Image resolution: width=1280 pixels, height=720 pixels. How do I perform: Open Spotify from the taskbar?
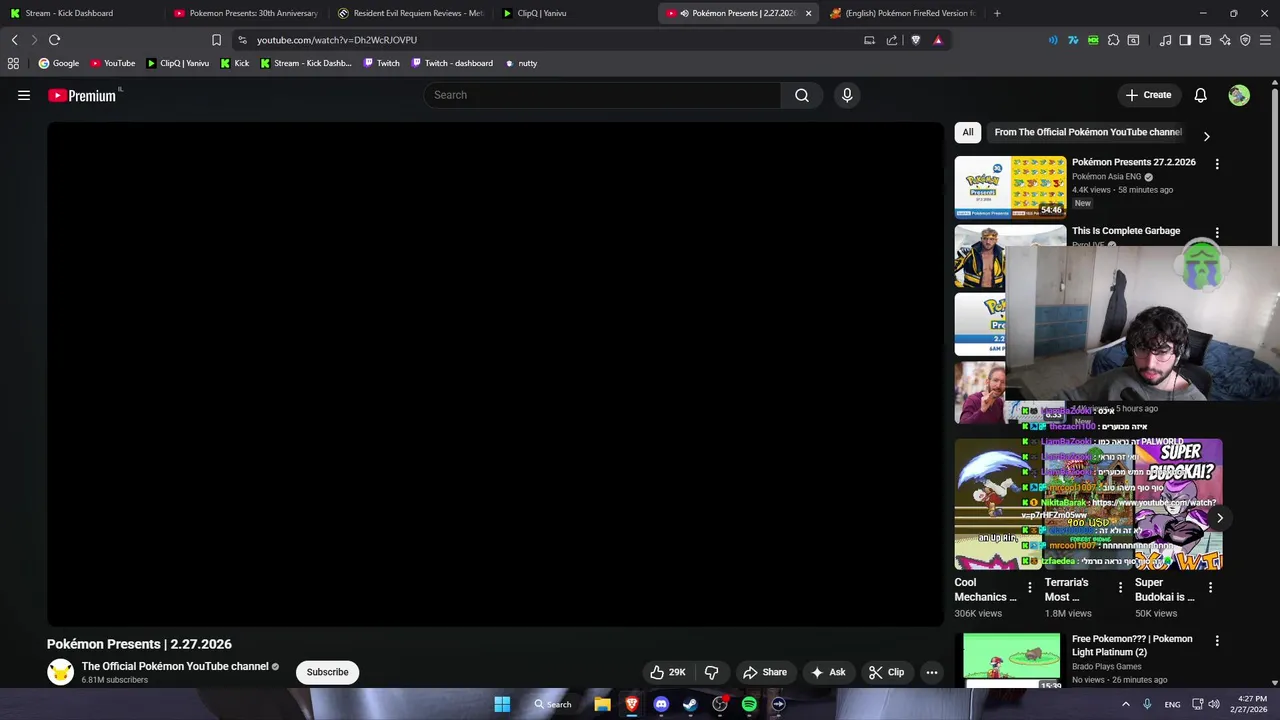[x=749, y=704]
